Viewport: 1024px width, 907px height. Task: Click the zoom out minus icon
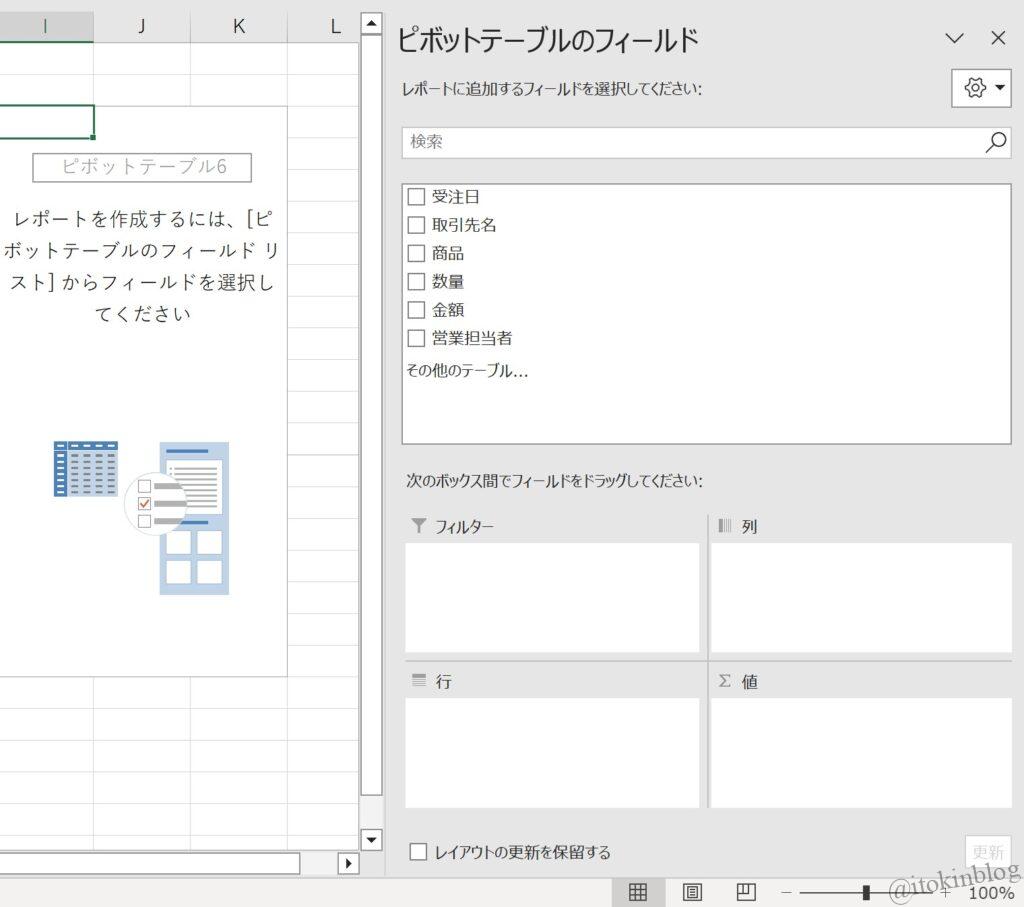point(787,892)
